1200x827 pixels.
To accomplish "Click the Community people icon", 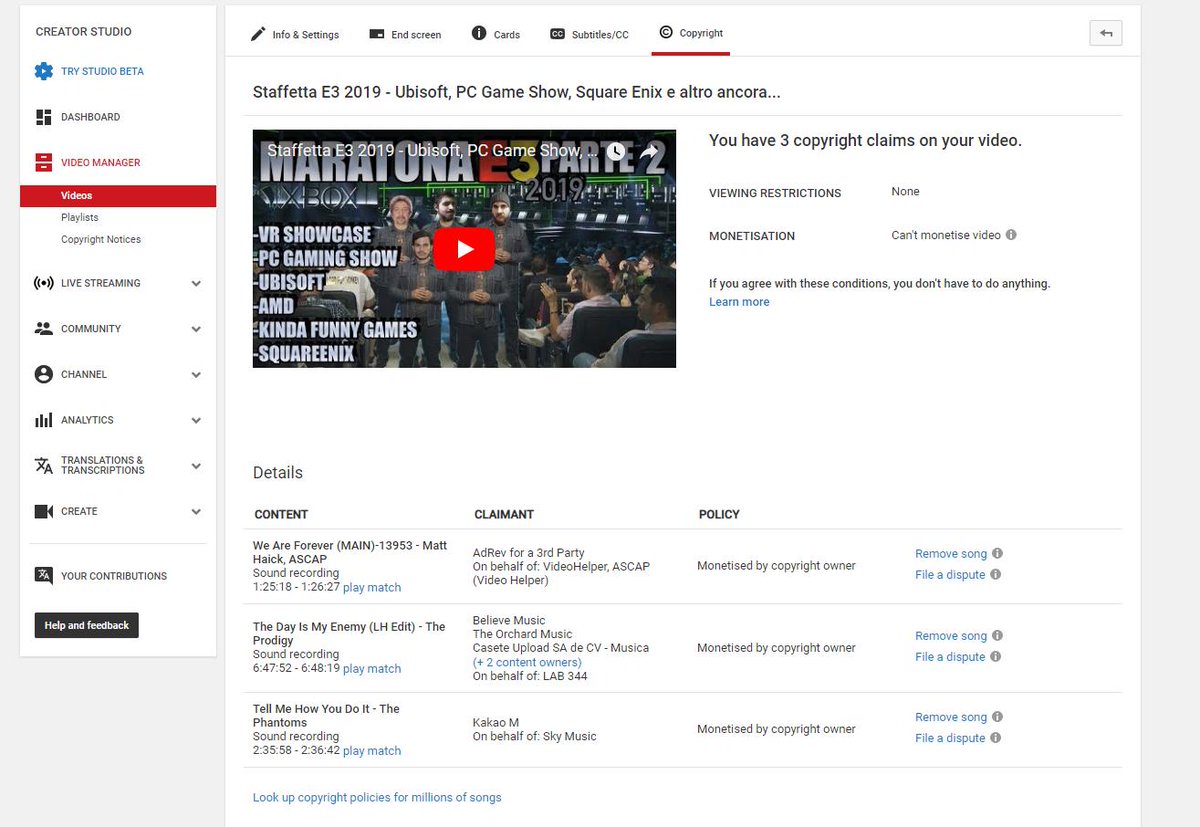I will (x=43, y=328).
